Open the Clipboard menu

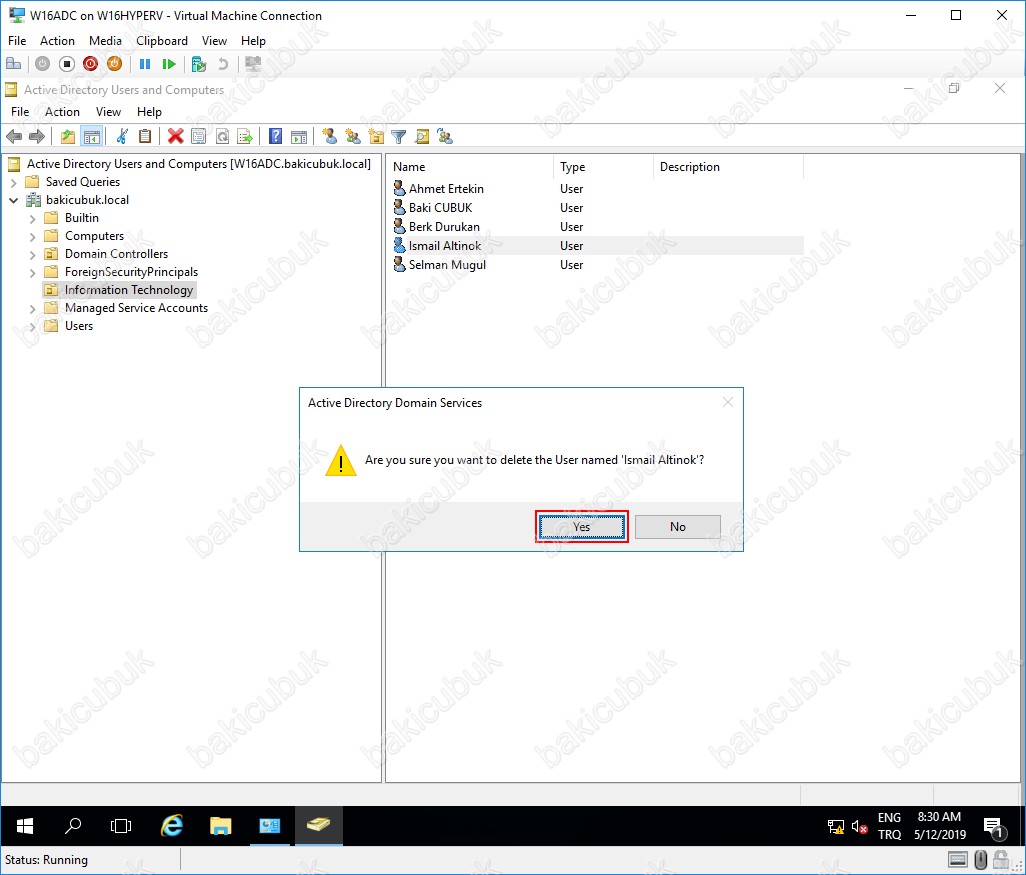point(162,41)
